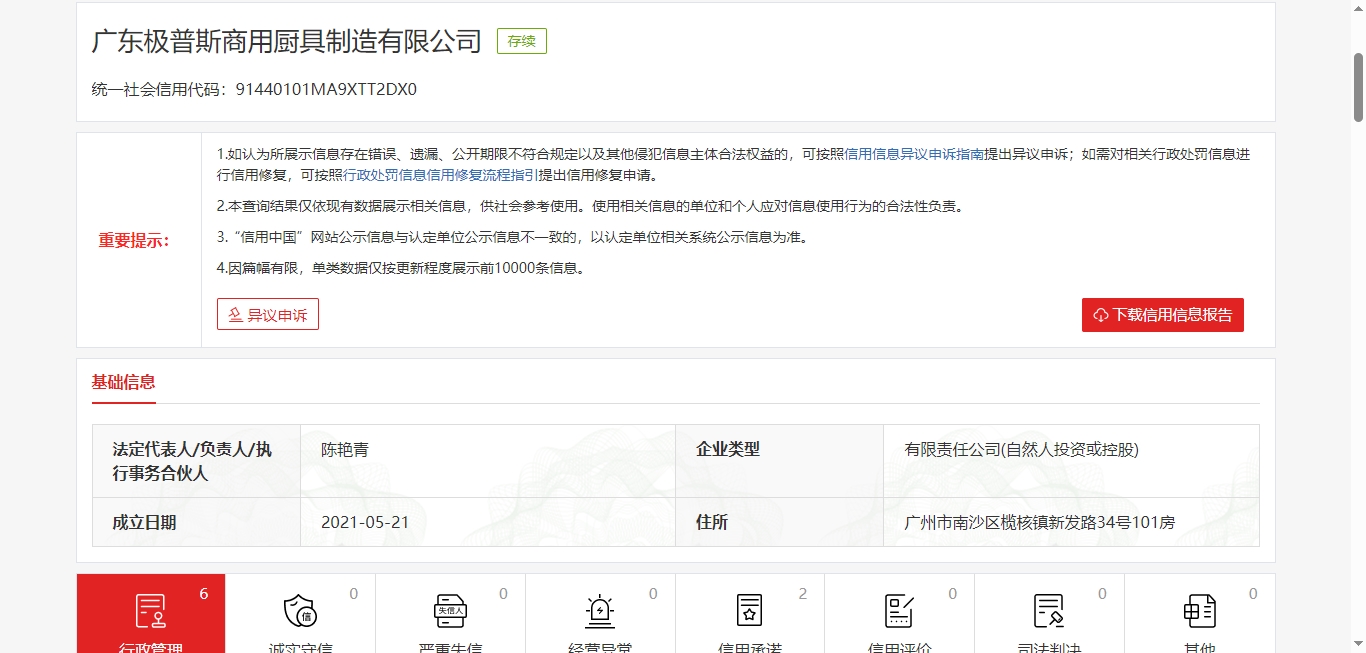Click the count 6 on 行政管理

coord(204,594)
